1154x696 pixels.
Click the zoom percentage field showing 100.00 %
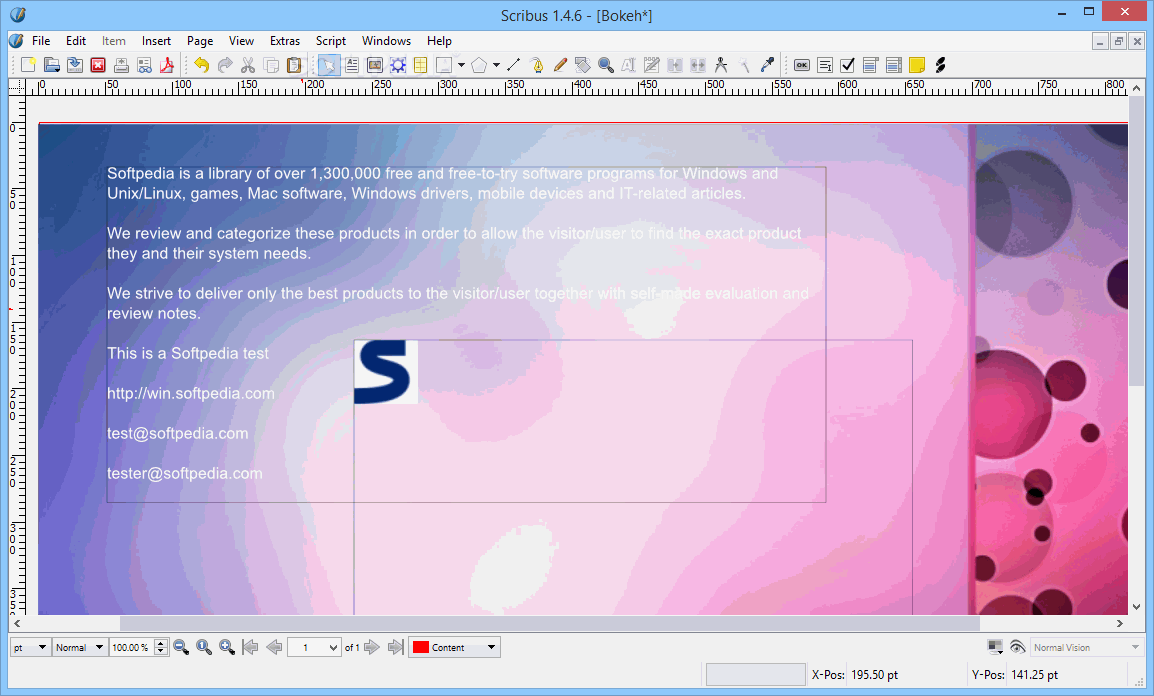(132, 647)
